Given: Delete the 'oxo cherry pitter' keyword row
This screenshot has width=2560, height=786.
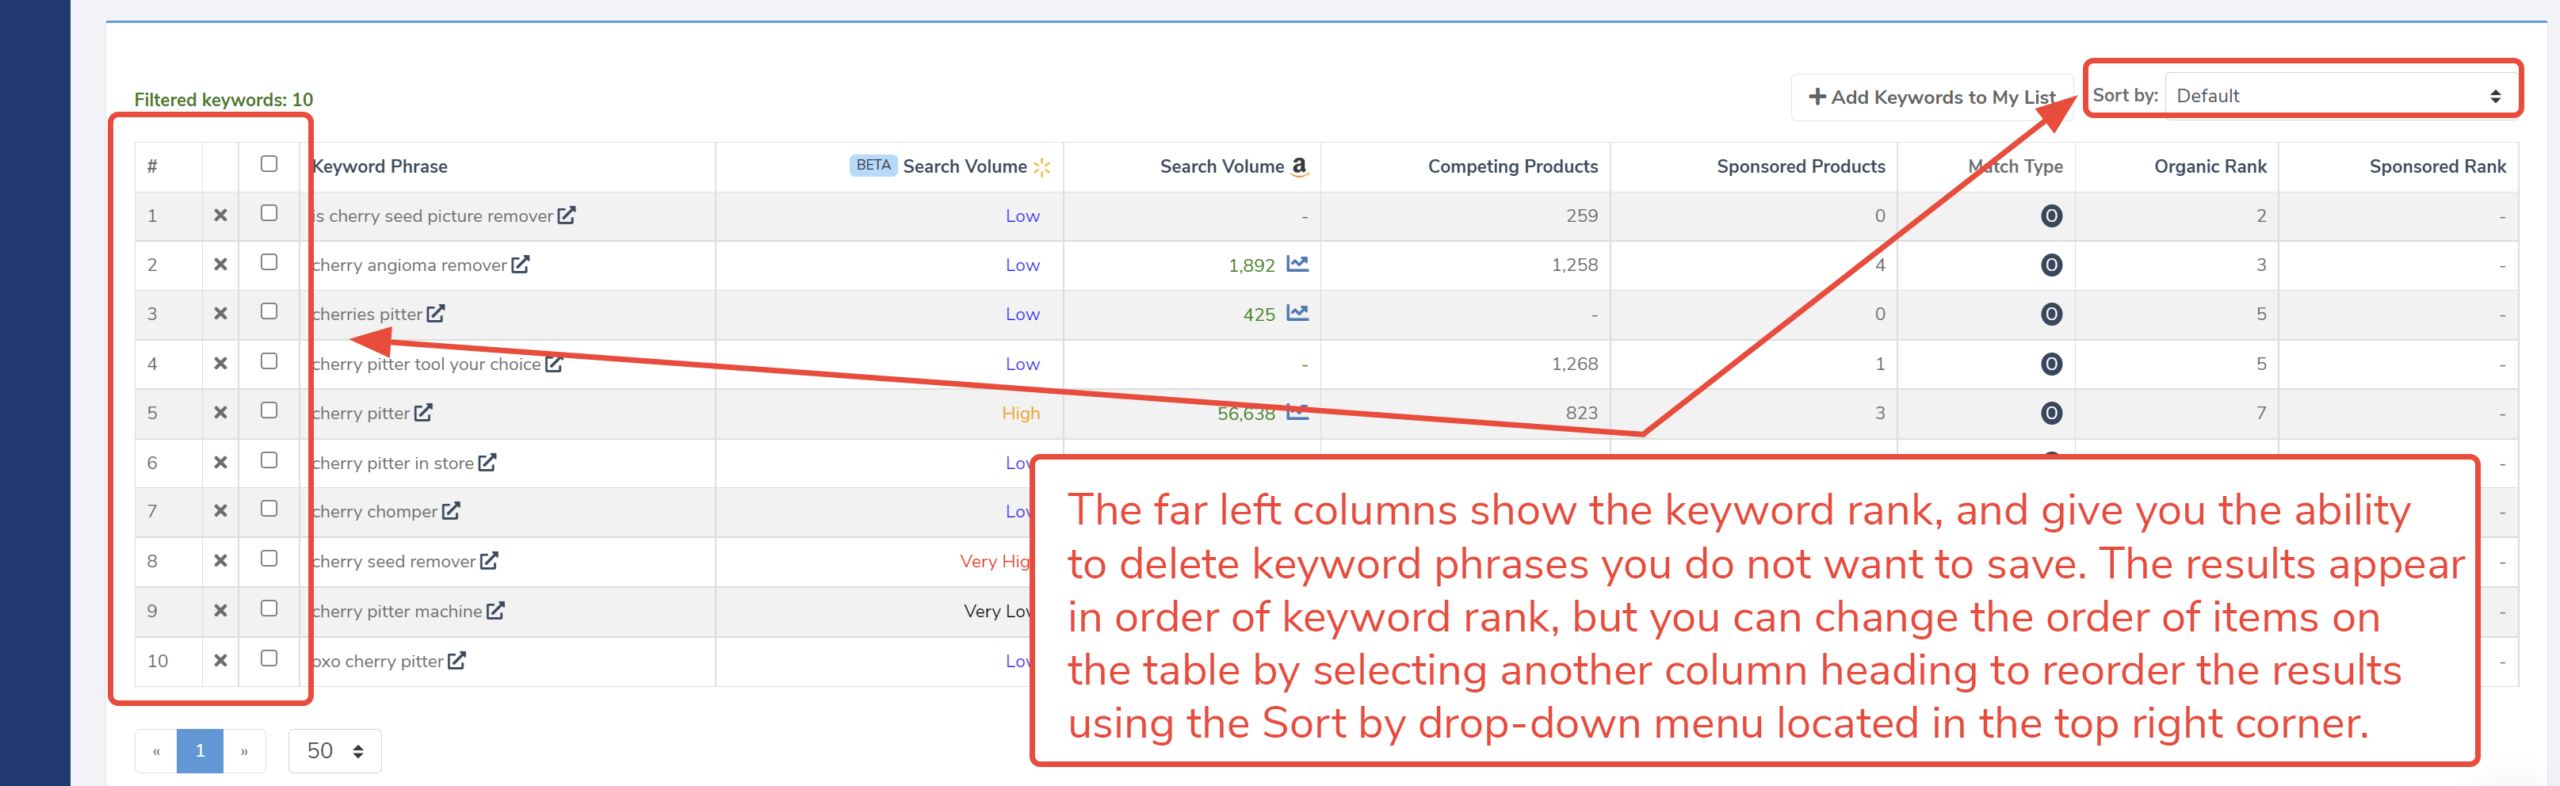Looking at the screenshot, I should pos(220,660).
